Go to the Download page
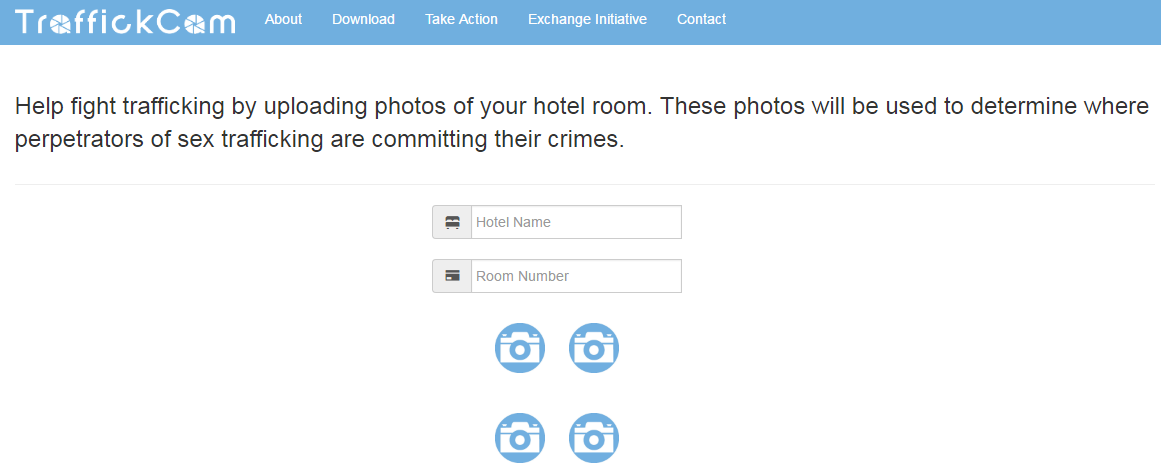1161x476 pixels. point(363,19)
